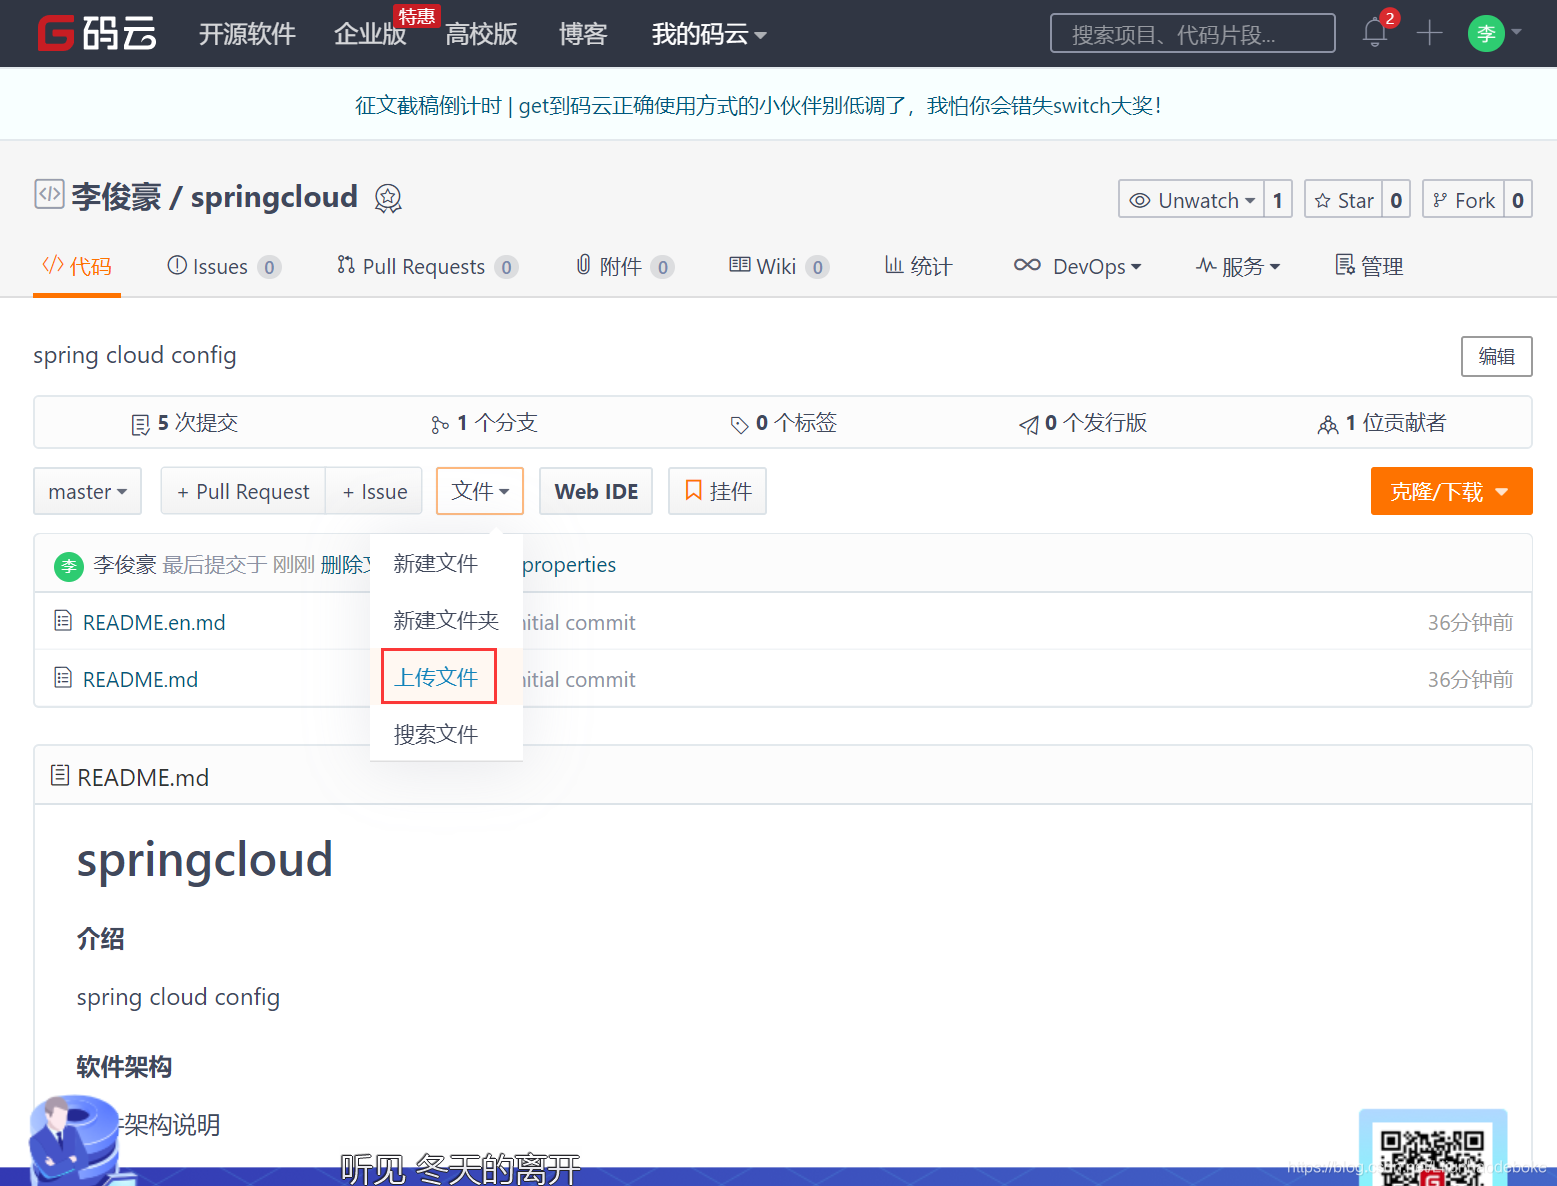Viewport: 1557px width, 1186px height.
Task: Open 高校版 in top navigation
Action: pyautogui.click(x=481, y=34)
